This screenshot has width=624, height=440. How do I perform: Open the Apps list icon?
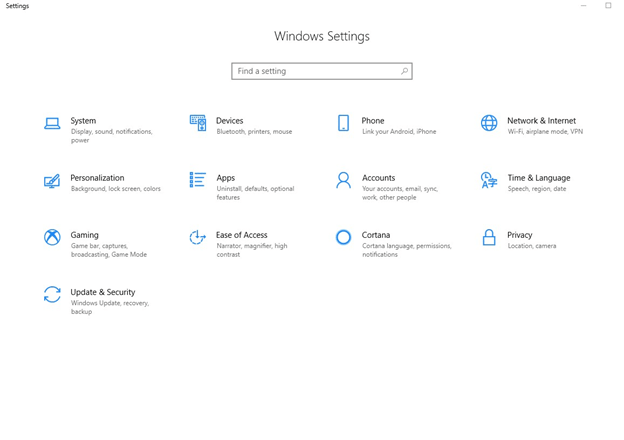point(198,180)
